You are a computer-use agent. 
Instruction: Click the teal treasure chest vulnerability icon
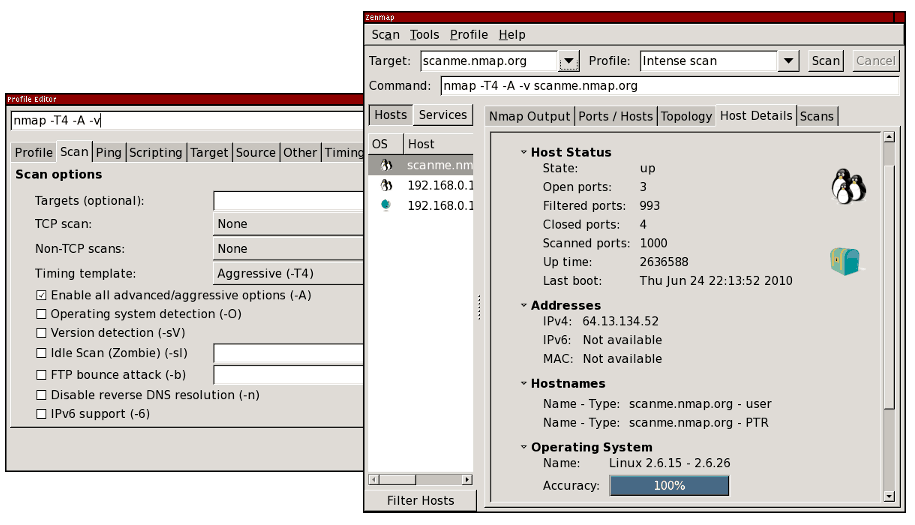click(846, 261)
